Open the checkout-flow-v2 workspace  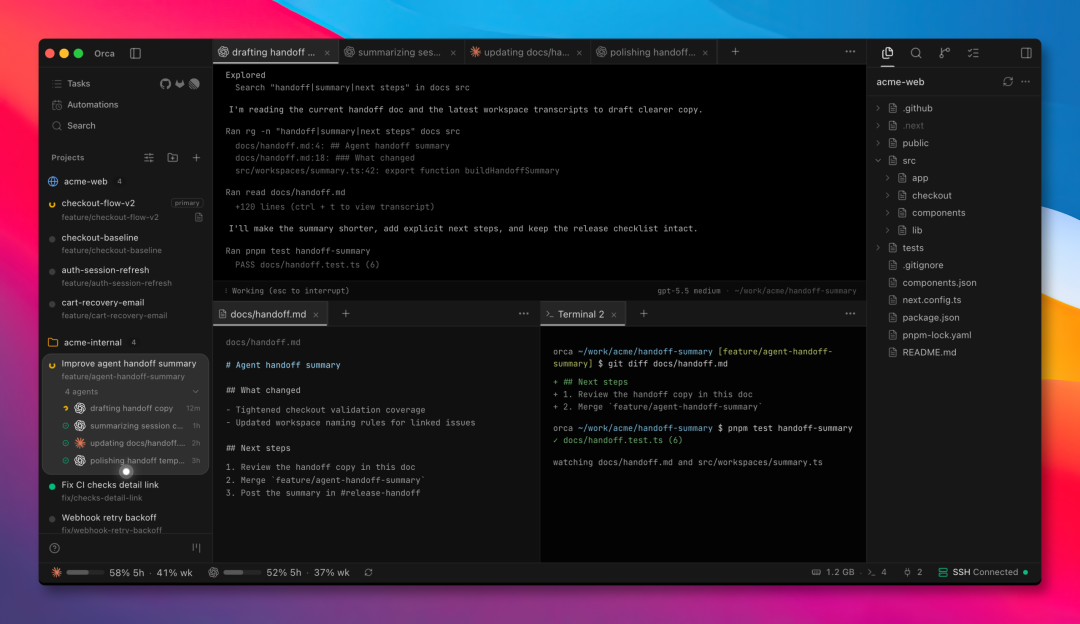[126, 209]
